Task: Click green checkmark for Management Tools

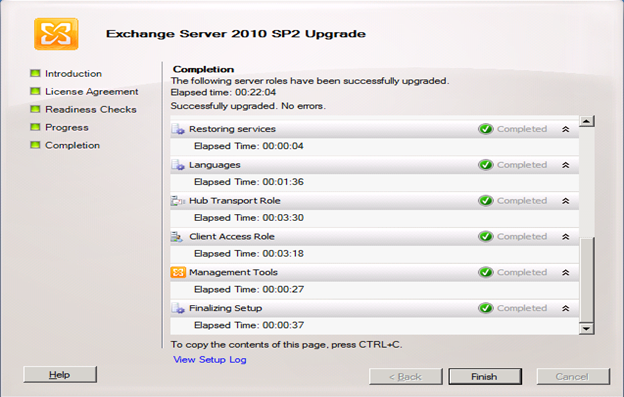Action: pos(486,272)
